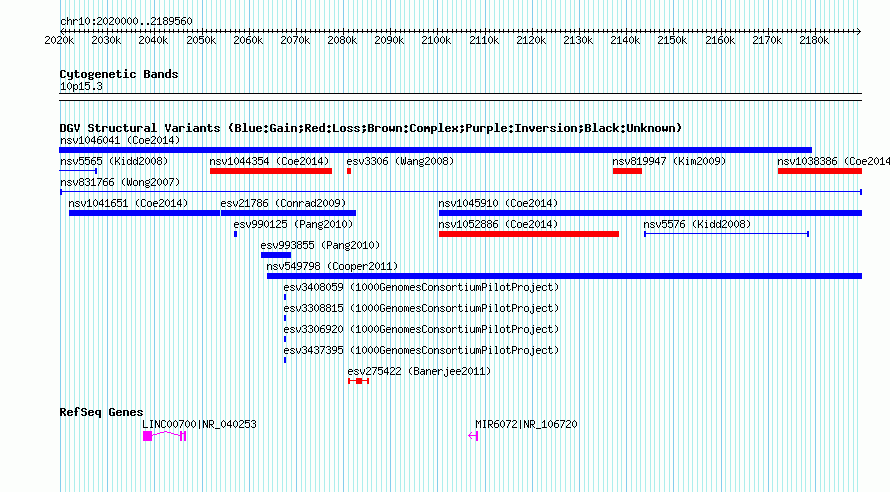
Task: Open esv990125 (Pang2010) label
Action: [293, 224]
